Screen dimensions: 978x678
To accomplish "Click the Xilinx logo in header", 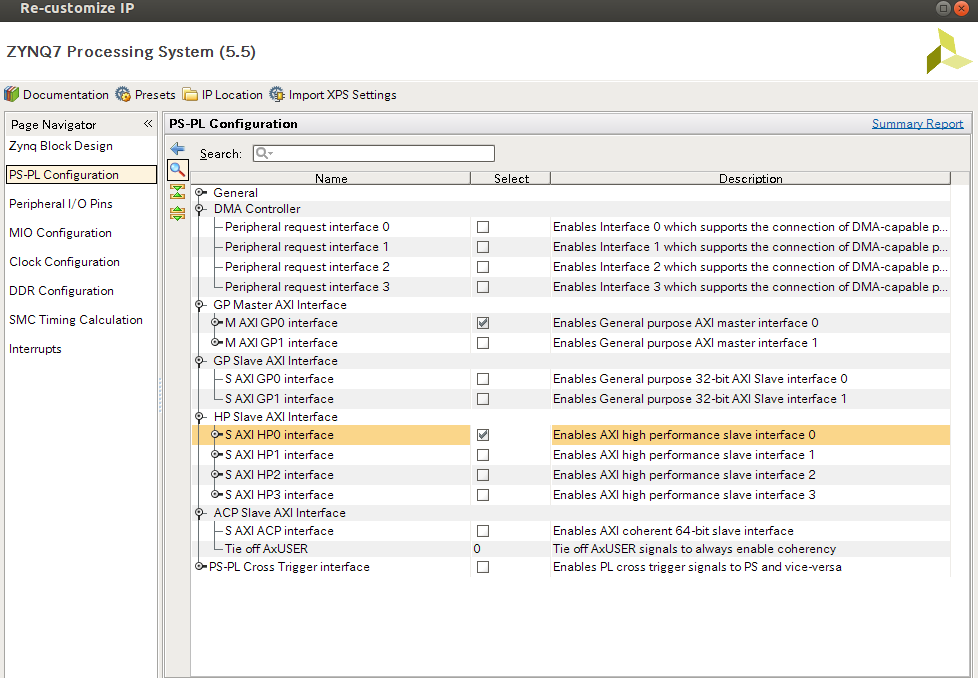I will (949, 51).
